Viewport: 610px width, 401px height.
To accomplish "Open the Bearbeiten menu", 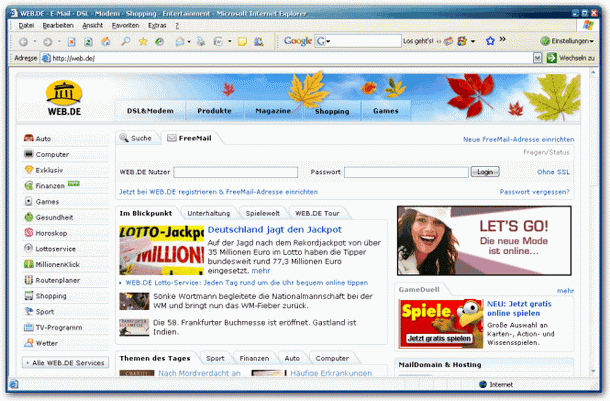I will coord(58,26).
